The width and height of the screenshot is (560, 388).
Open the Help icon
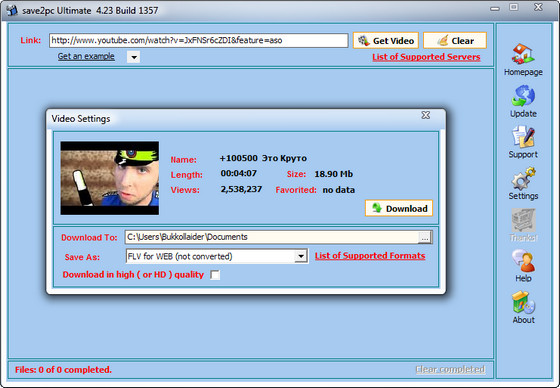click(523, 261)
